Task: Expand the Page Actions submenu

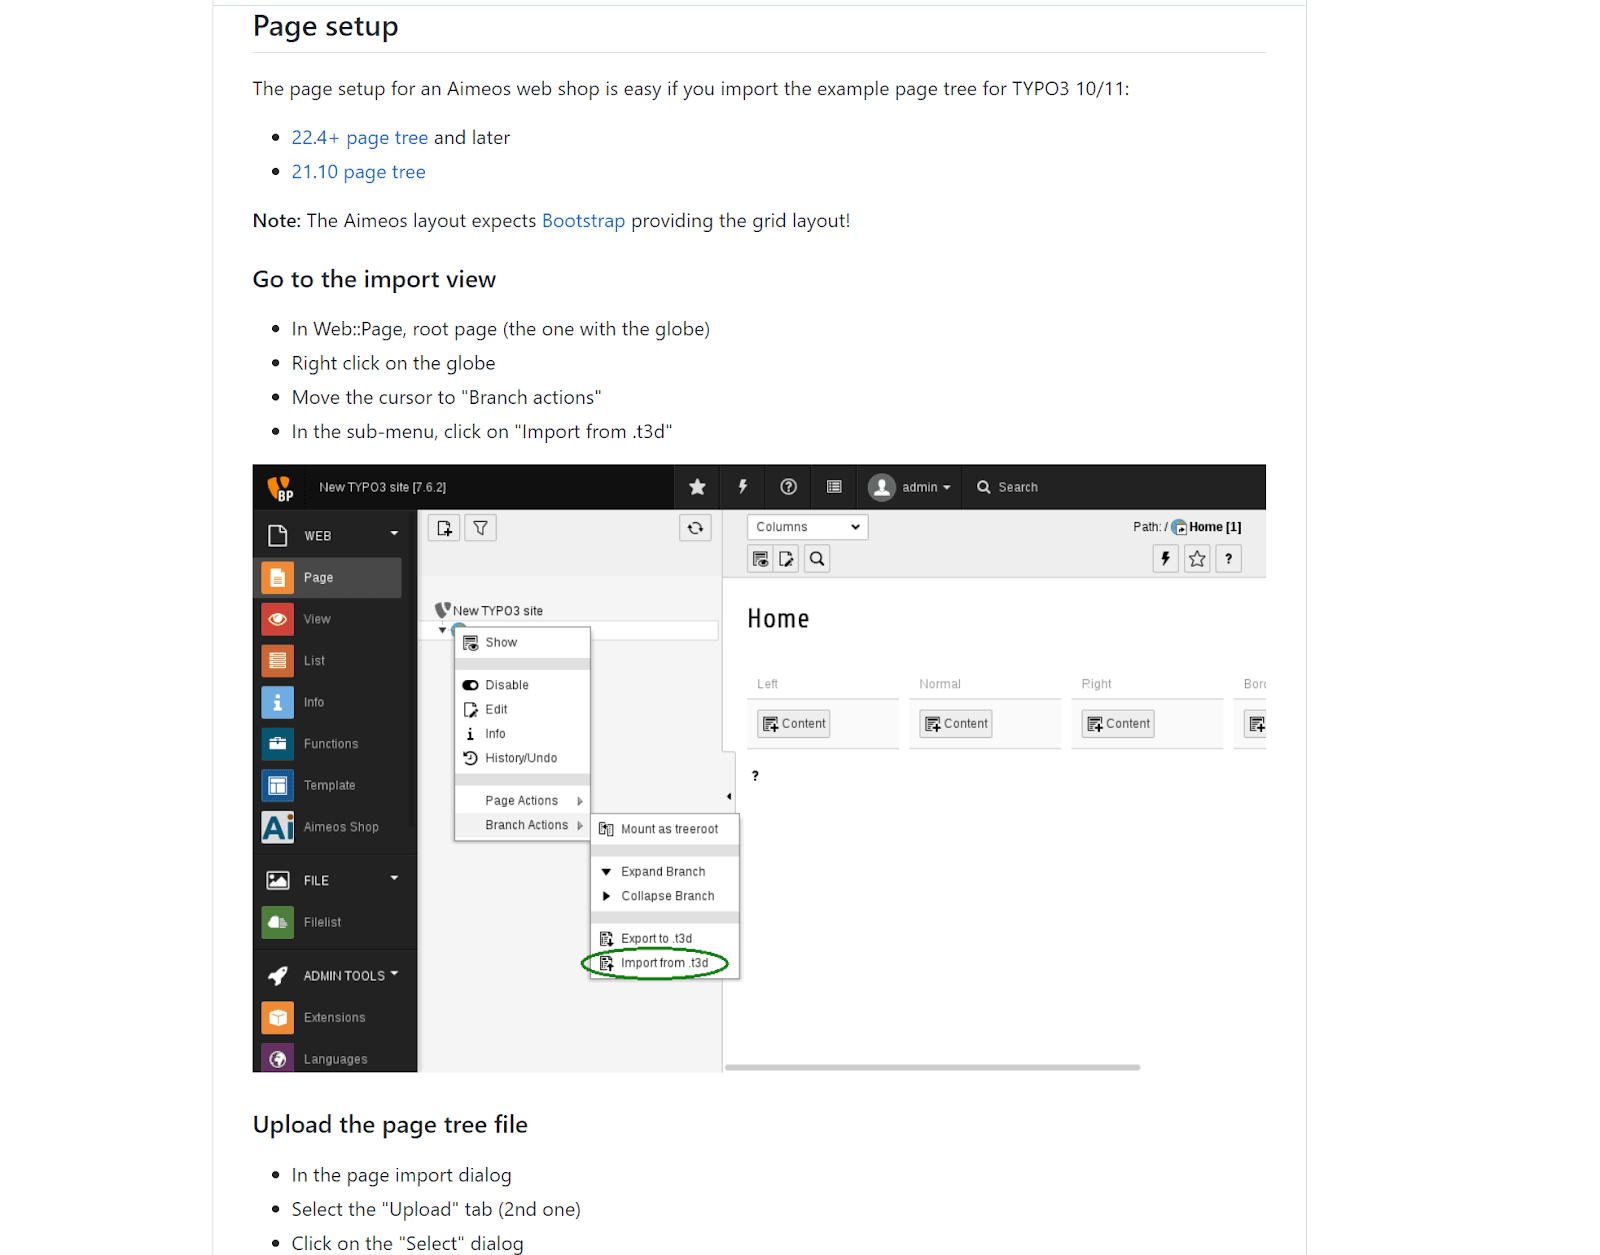Action: pos(522,801)
